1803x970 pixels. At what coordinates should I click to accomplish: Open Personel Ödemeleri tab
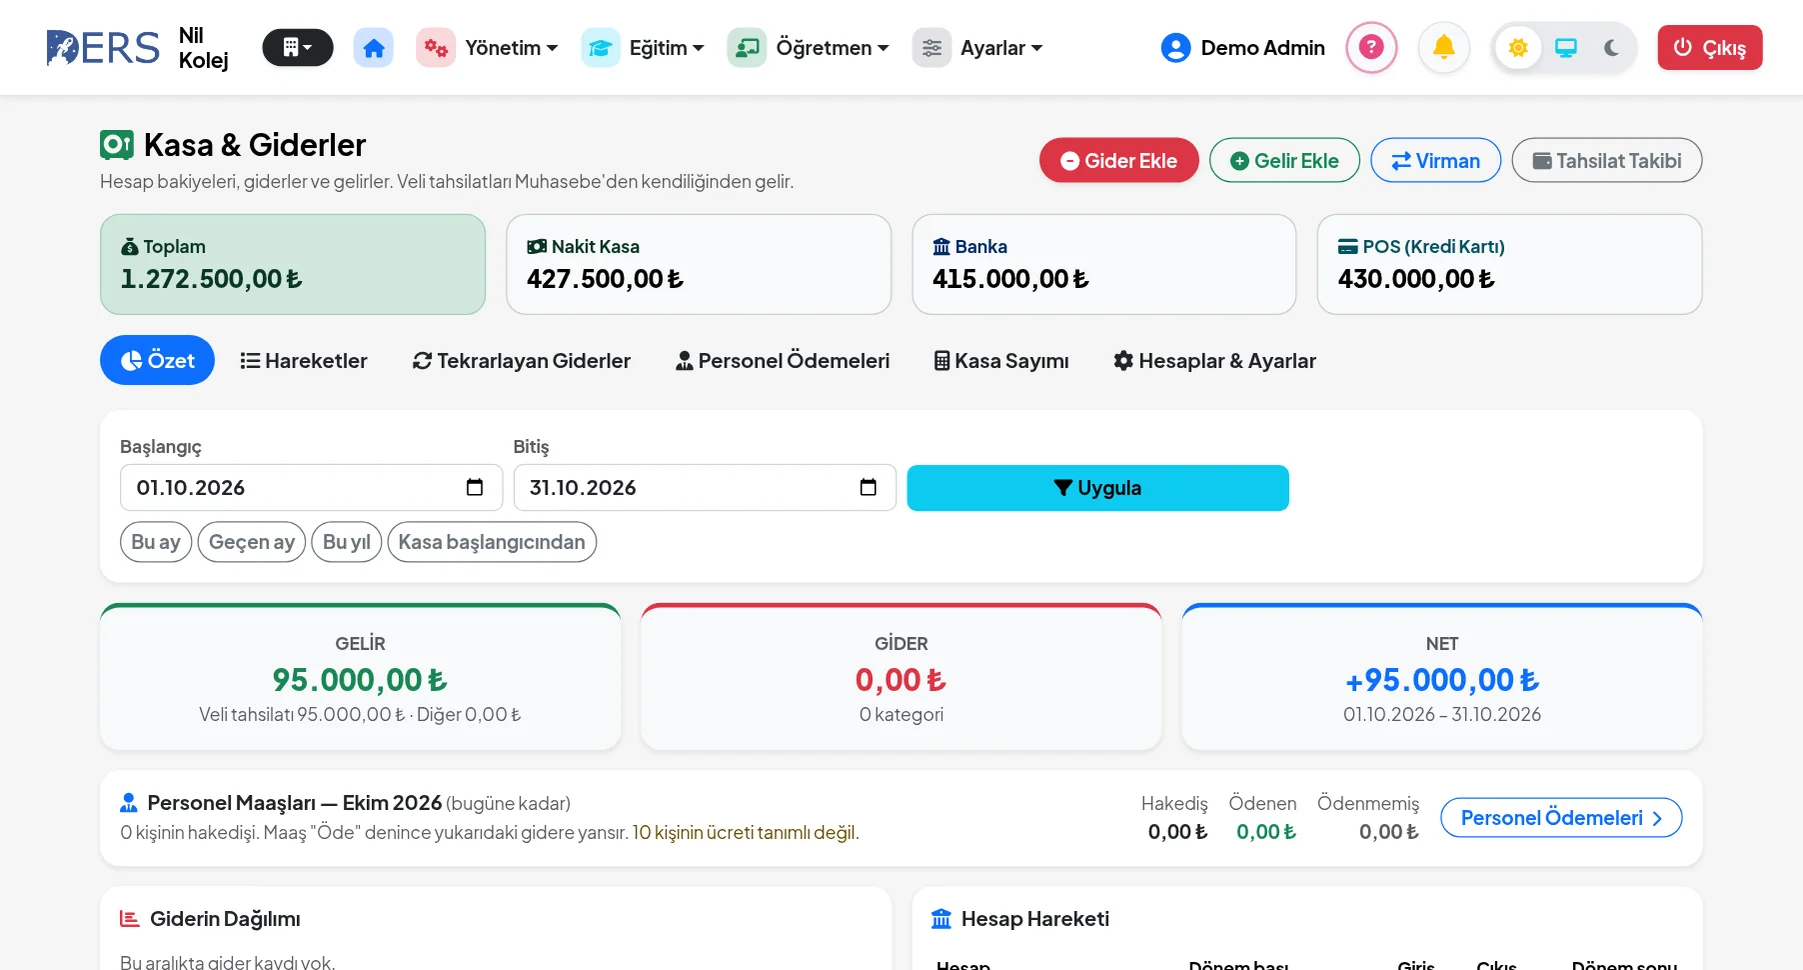pyautogui.click(x=782, y=360)
